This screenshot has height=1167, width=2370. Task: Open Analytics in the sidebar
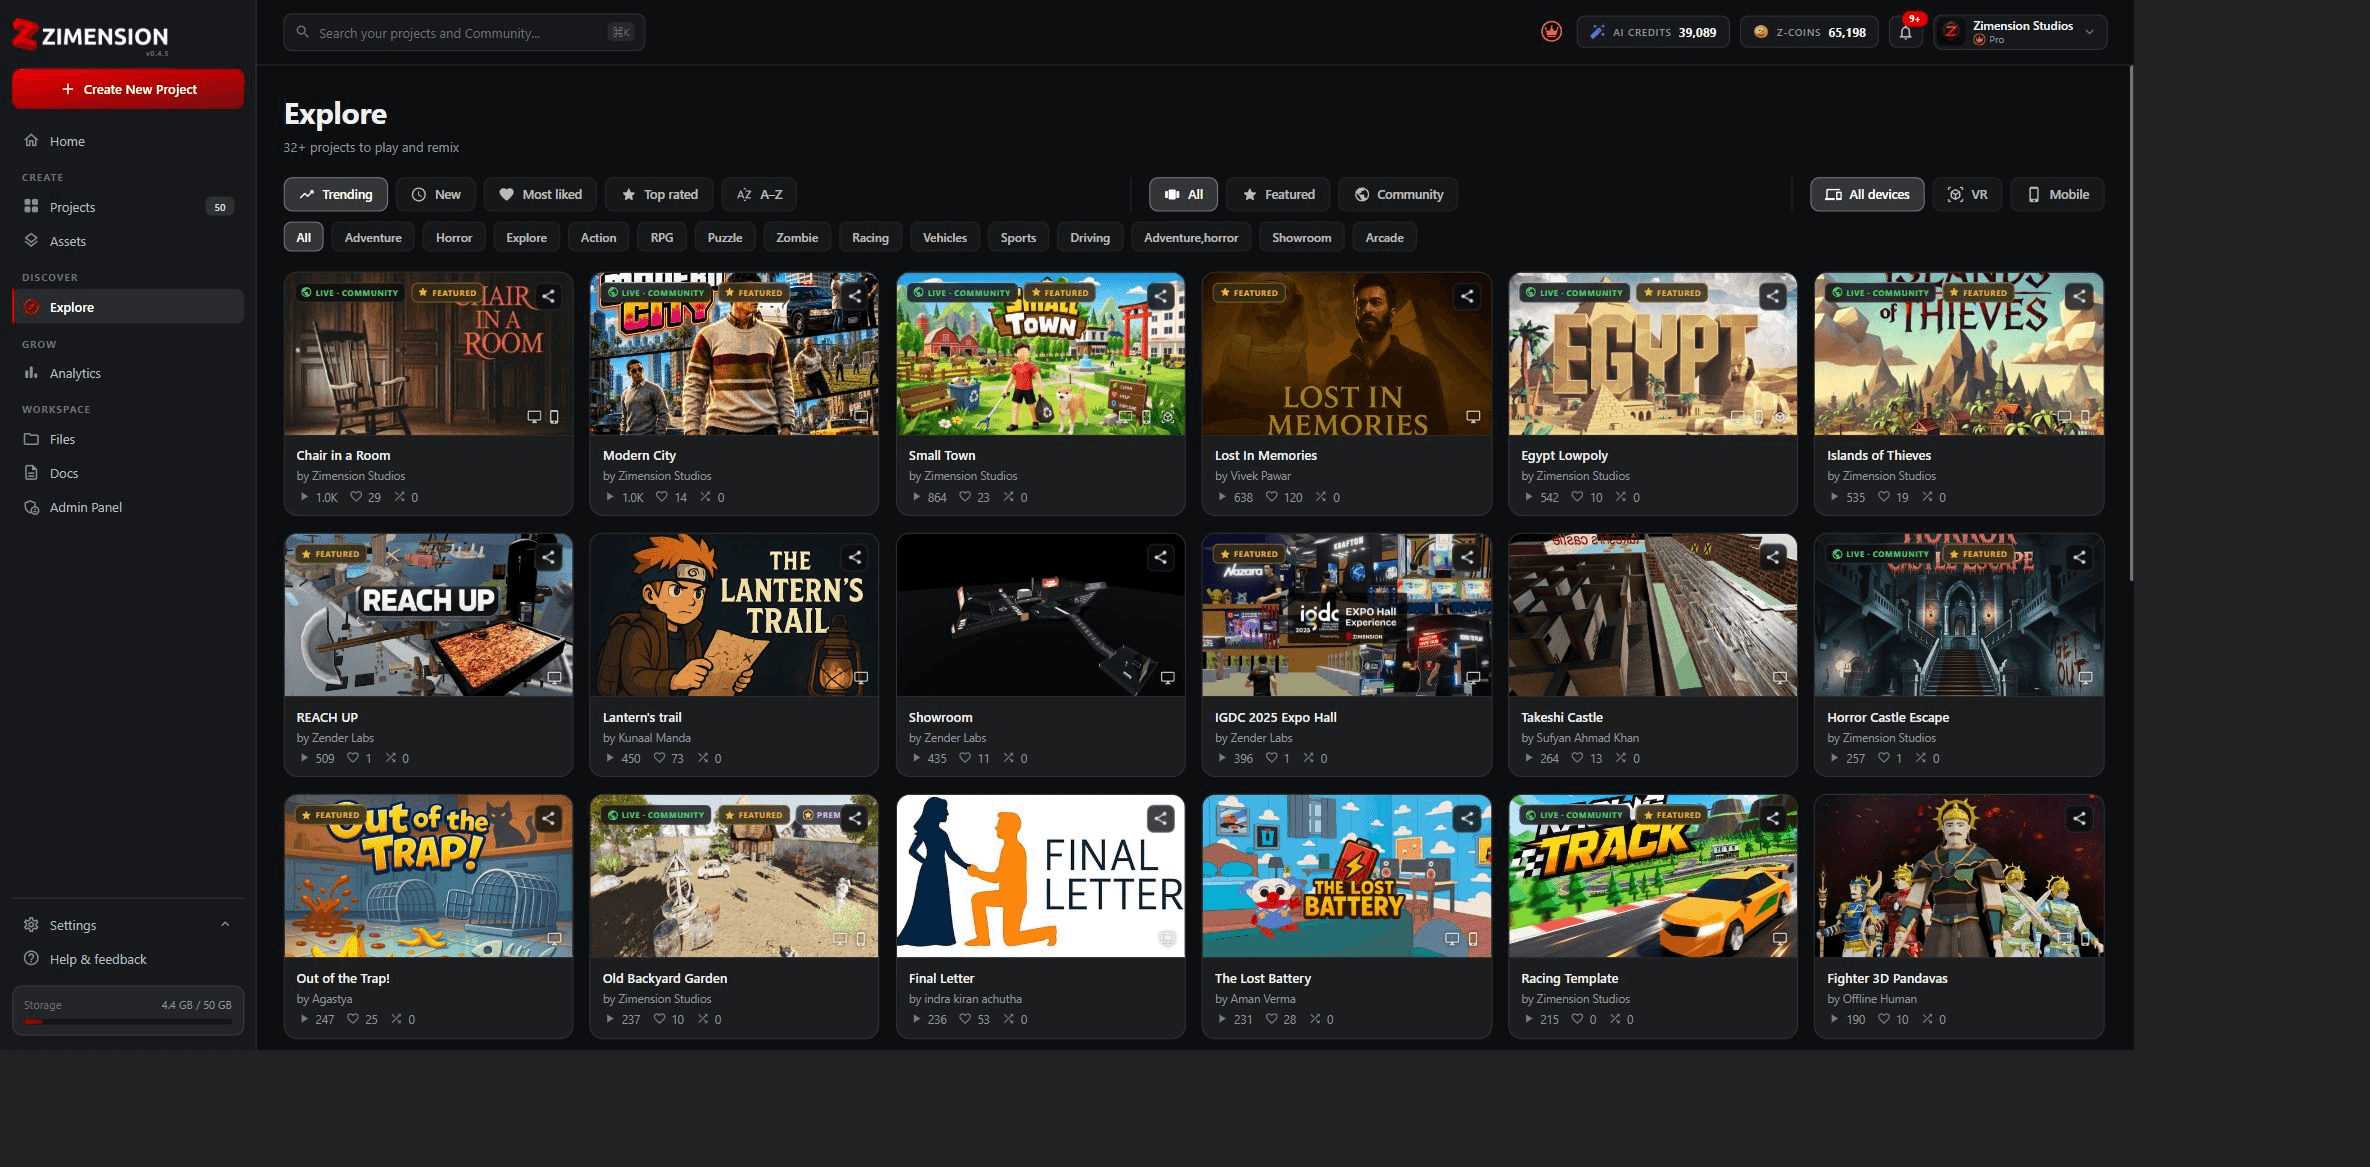[x=128, y=373]
